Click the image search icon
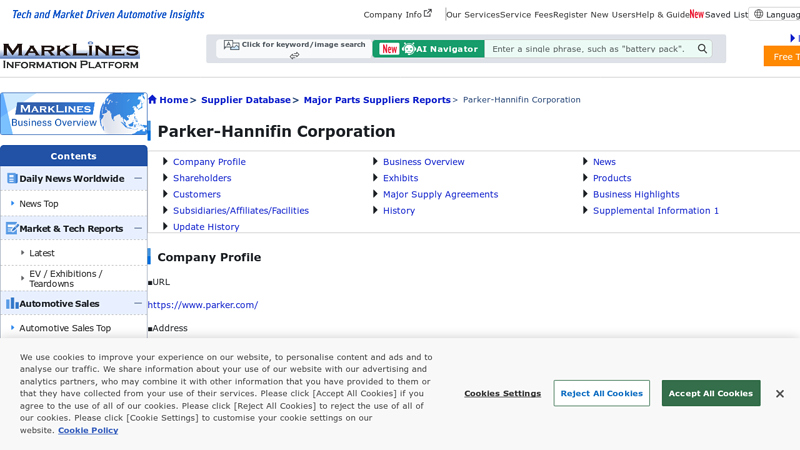800x450 pixels. coord(231,45)
